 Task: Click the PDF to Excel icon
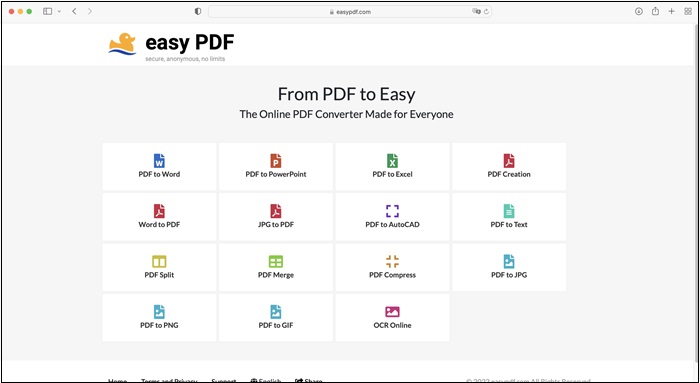(x=392, y=161)
